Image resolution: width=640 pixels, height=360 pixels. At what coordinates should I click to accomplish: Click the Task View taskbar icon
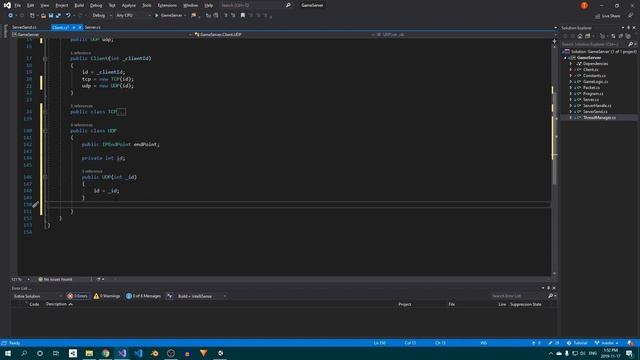[x=56, y=353]
